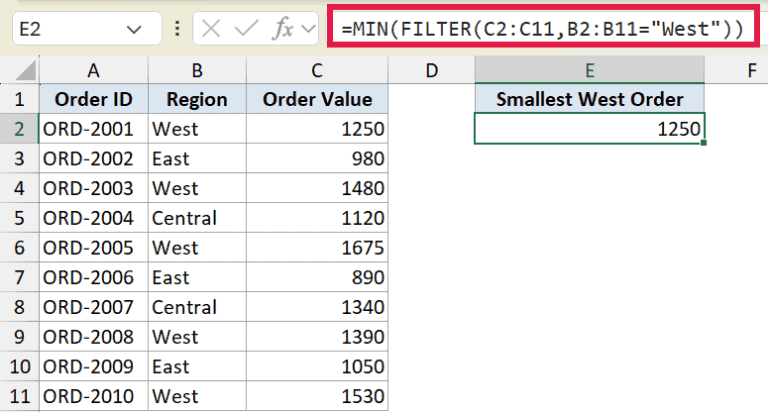The height and width of the screenshot is (412, 768).
Task: Click the three-dot name box handle
Action: point(177,29)
